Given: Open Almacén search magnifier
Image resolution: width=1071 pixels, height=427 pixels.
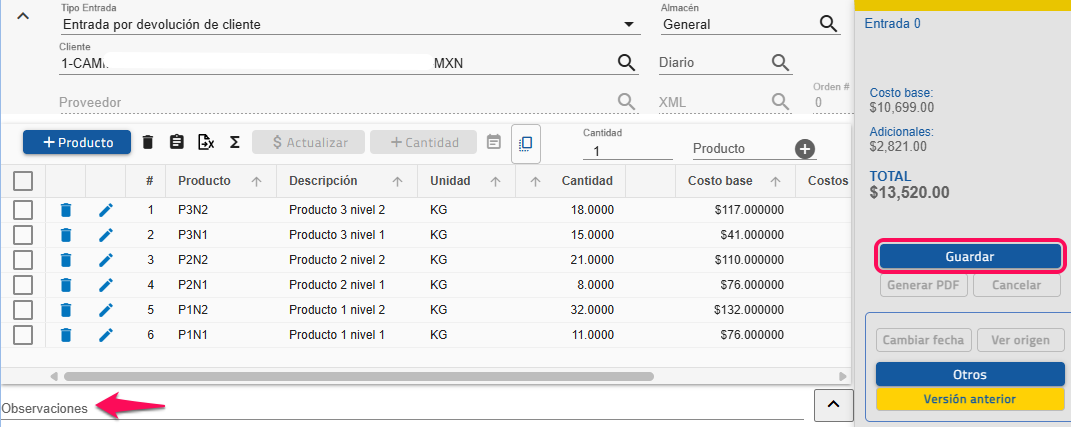Looking at the screenshot, I should point(828,24).
